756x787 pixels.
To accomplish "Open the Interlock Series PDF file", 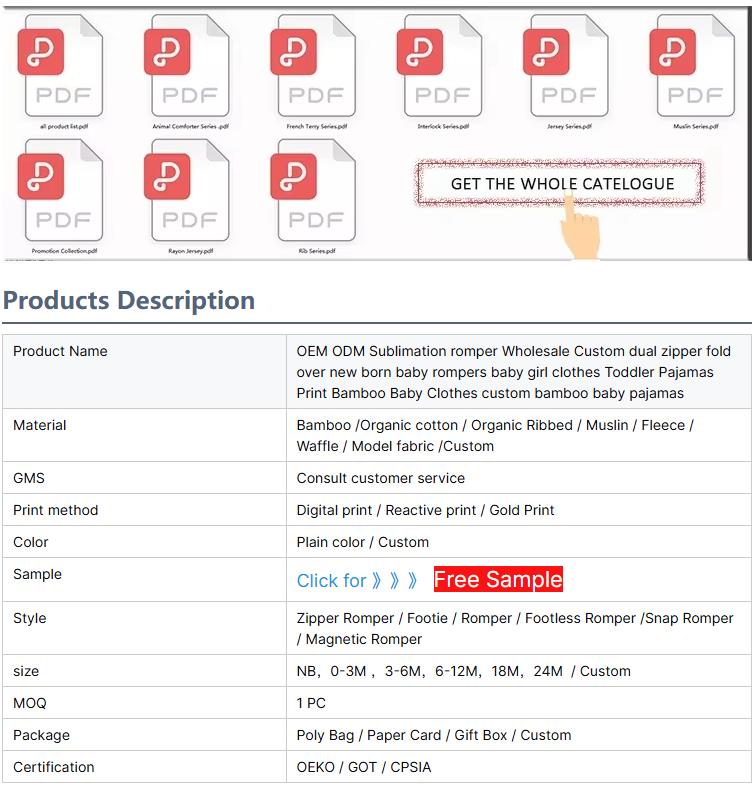I will pos(441,68).
